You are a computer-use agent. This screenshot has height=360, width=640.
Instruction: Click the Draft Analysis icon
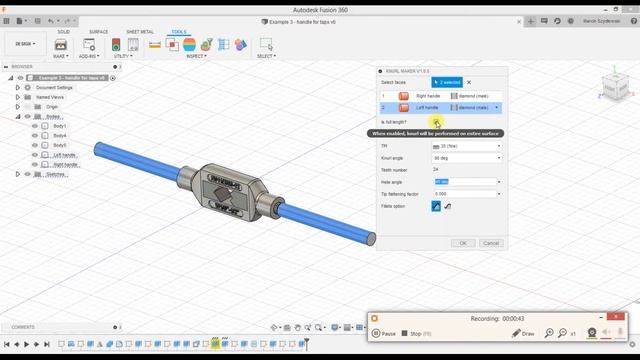point(207,44)
